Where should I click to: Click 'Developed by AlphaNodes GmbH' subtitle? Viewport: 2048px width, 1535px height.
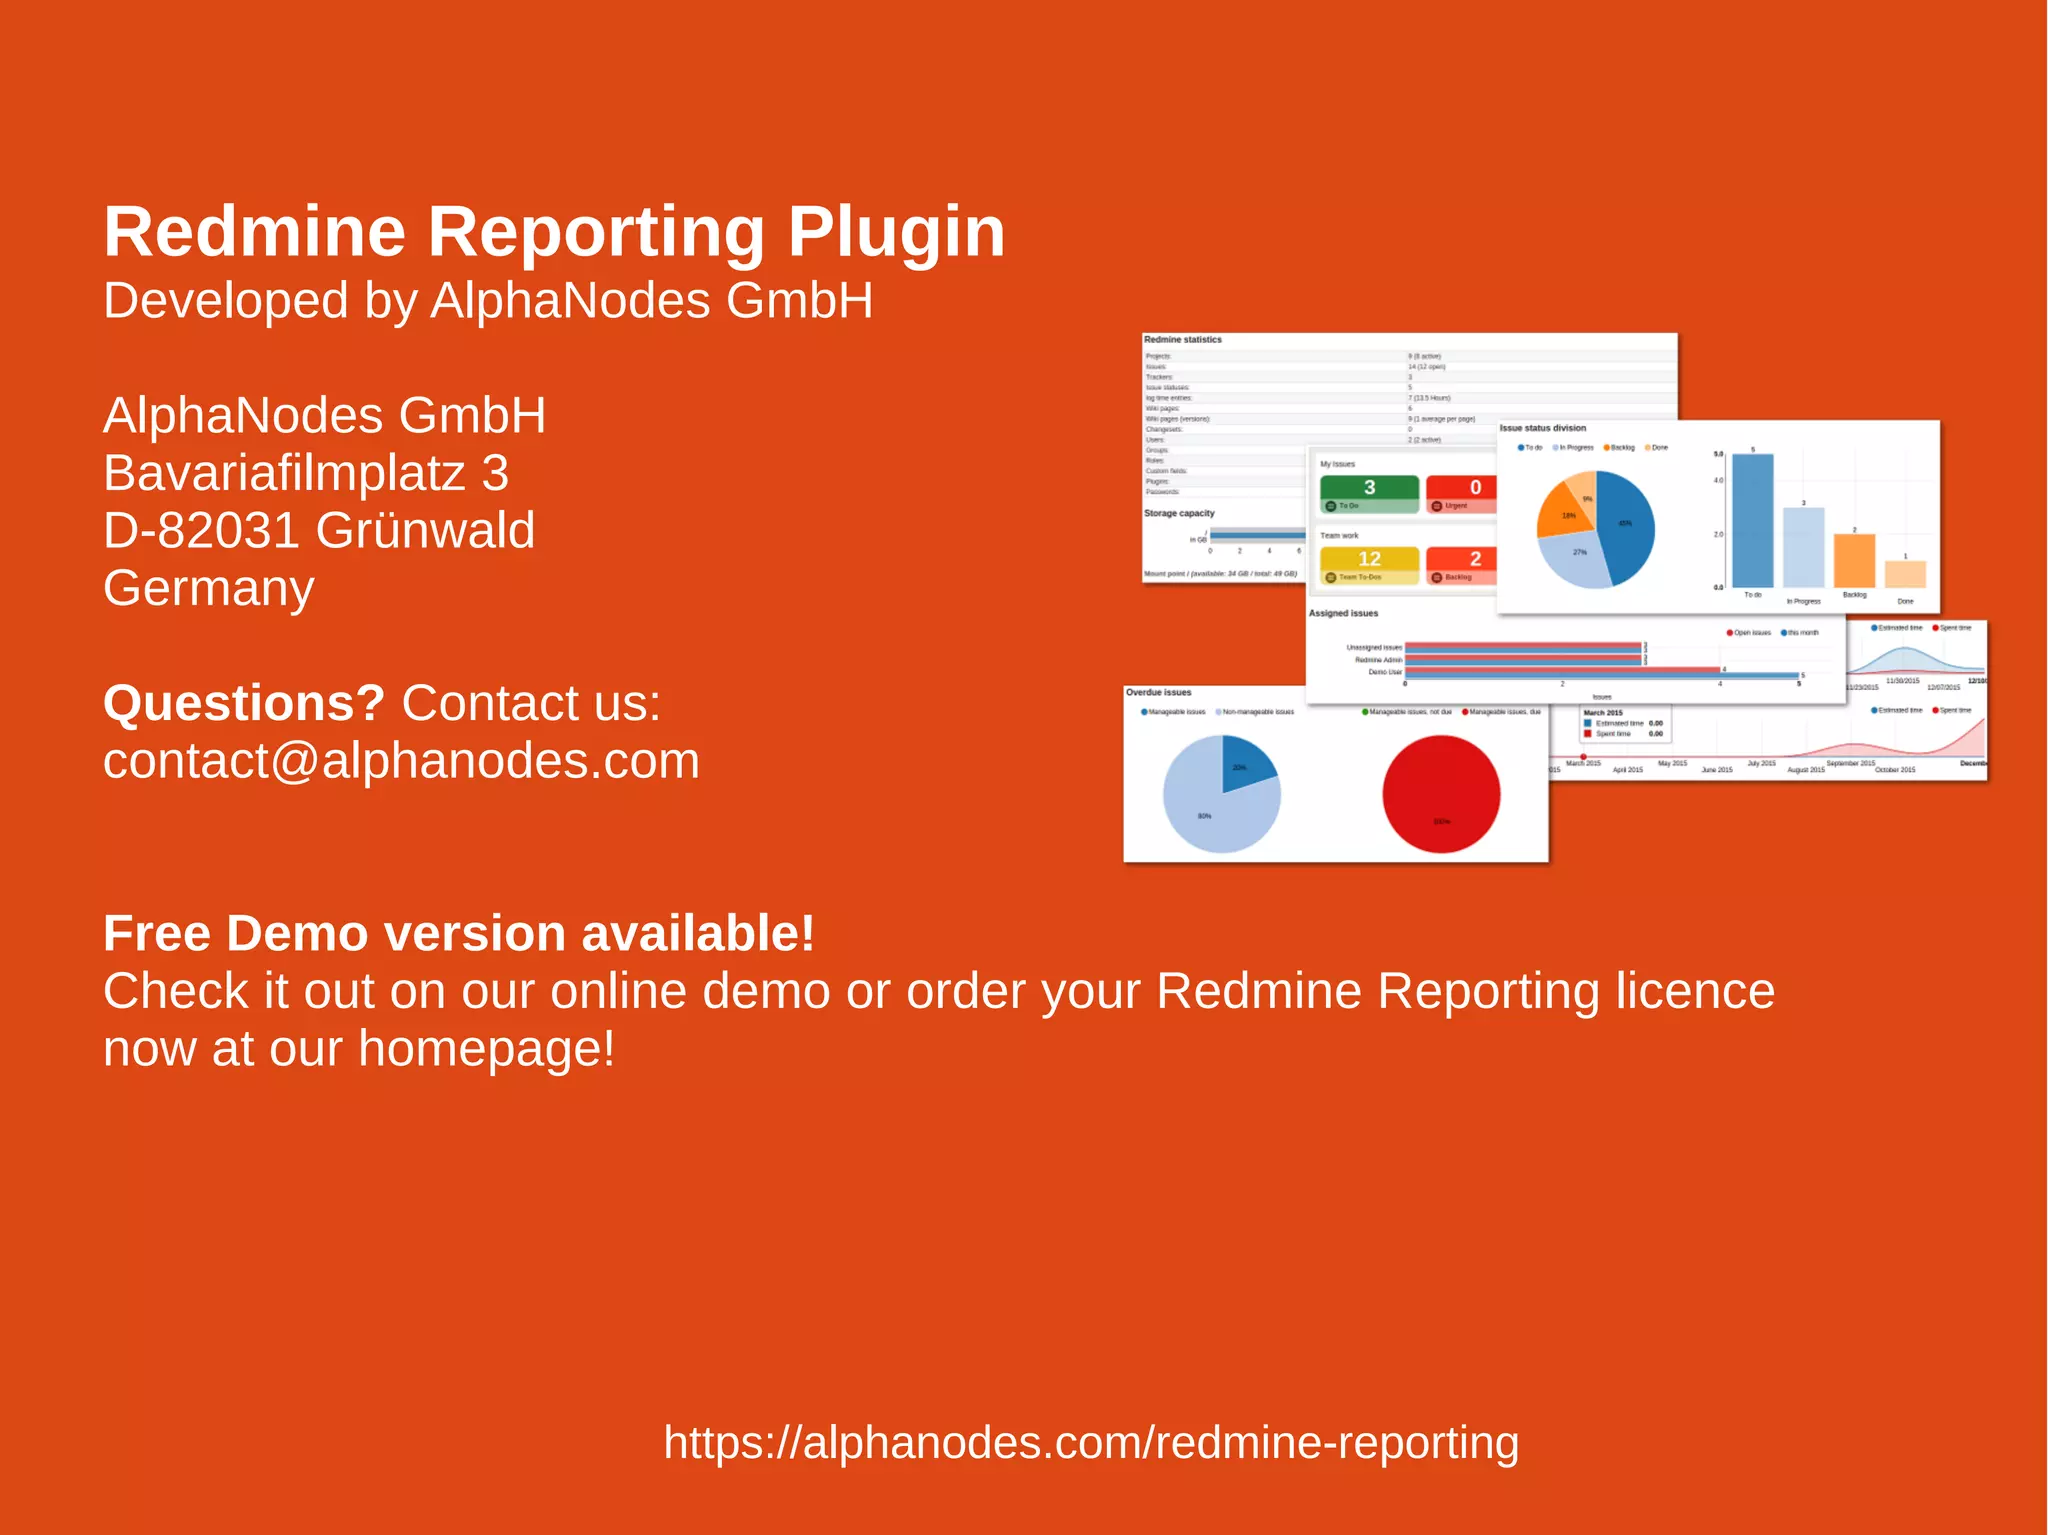click(488, 301)
